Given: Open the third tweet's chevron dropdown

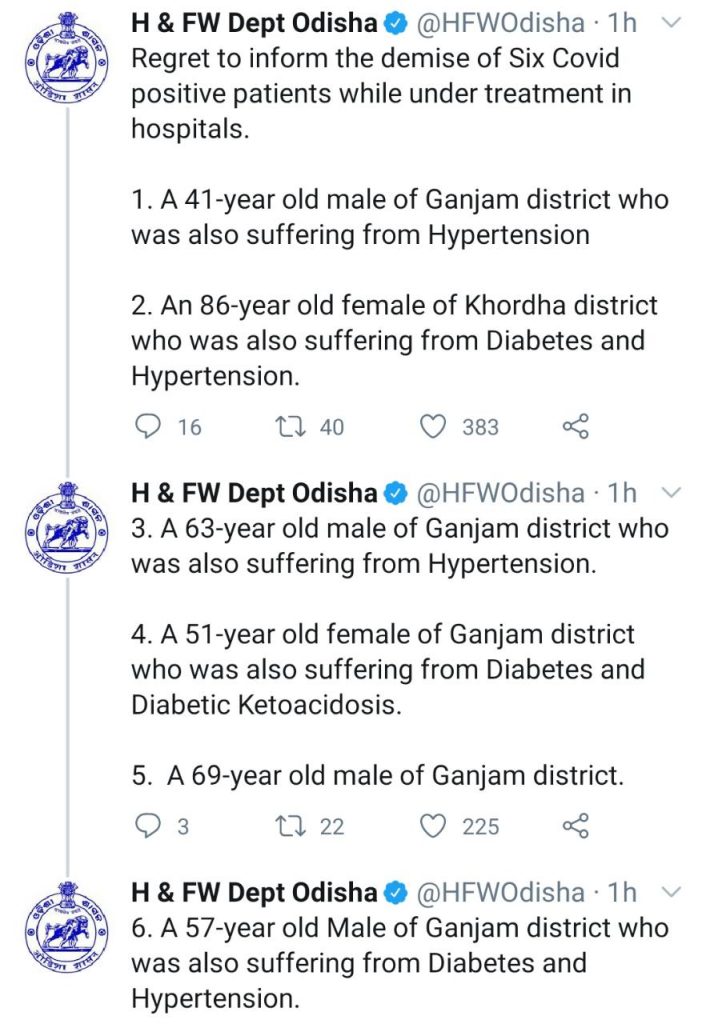Looking at the screenshot, I should pos(671,892).
